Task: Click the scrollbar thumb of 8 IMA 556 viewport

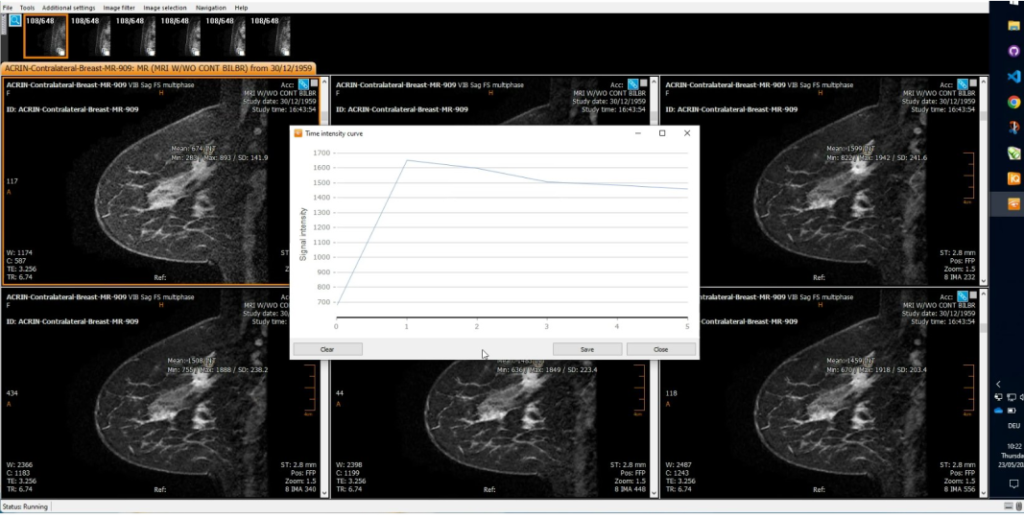Action: coord(982,327)
